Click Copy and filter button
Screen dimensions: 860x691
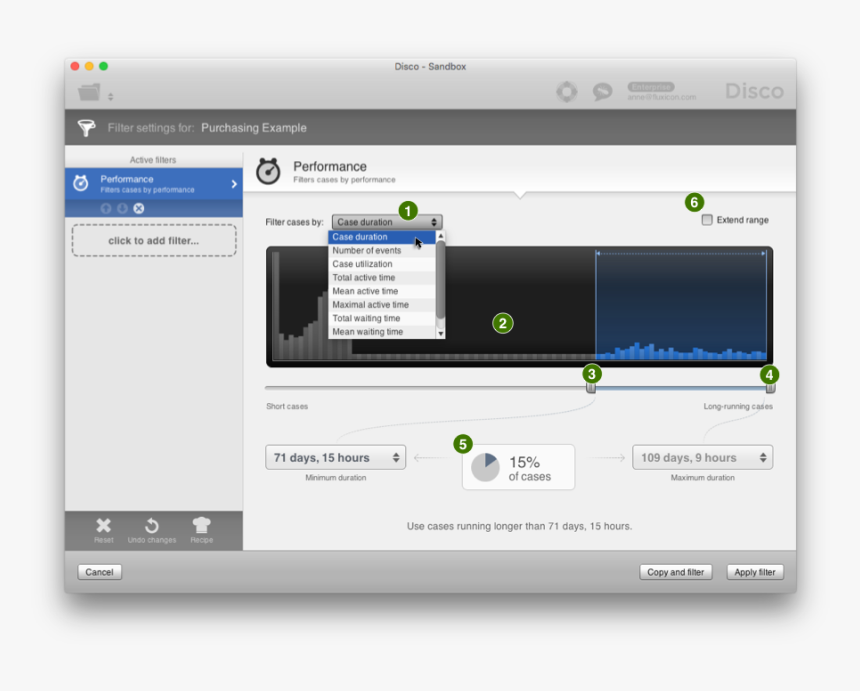point(675,572)
